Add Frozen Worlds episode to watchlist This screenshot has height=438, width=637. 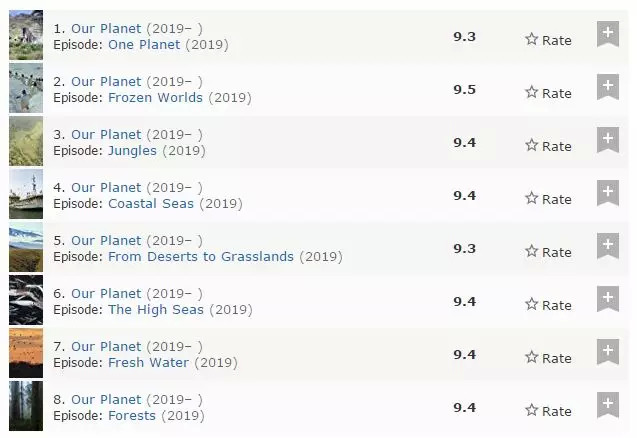click(607, 87)
